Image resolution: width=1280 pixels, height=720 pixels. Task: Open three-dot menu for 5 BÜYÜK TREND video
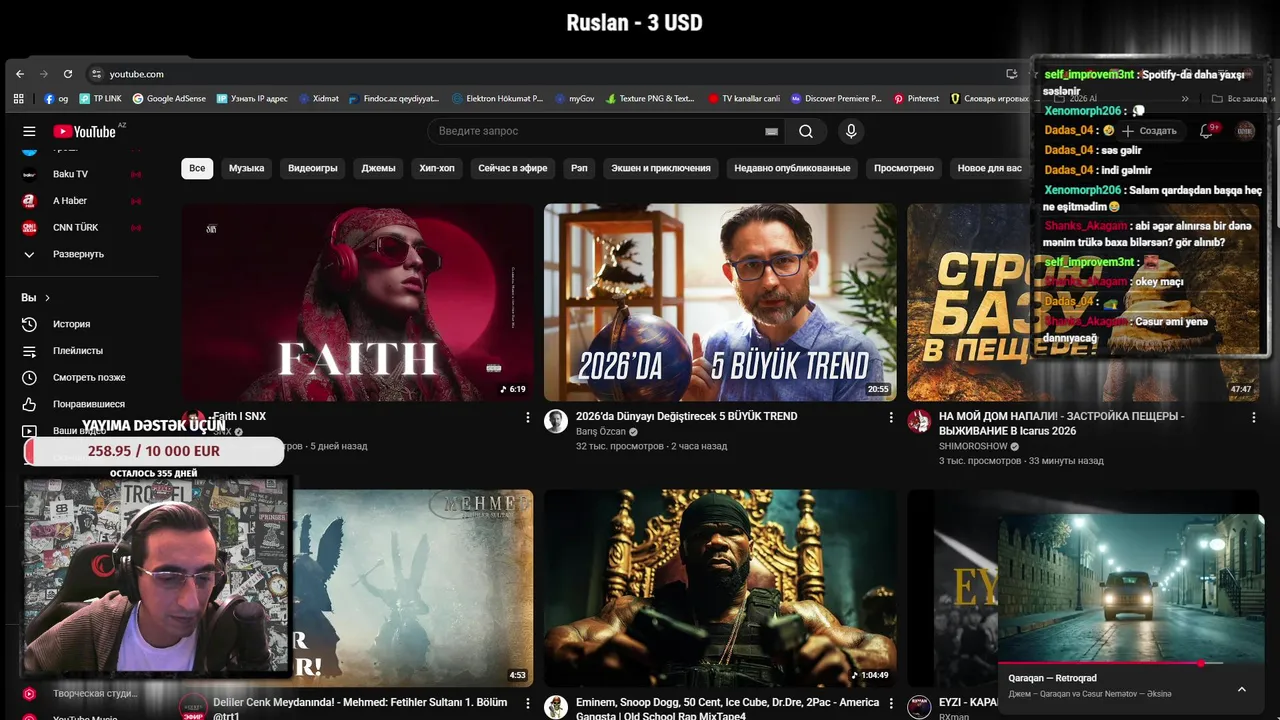pyautogui.click(x=891, y=418)
